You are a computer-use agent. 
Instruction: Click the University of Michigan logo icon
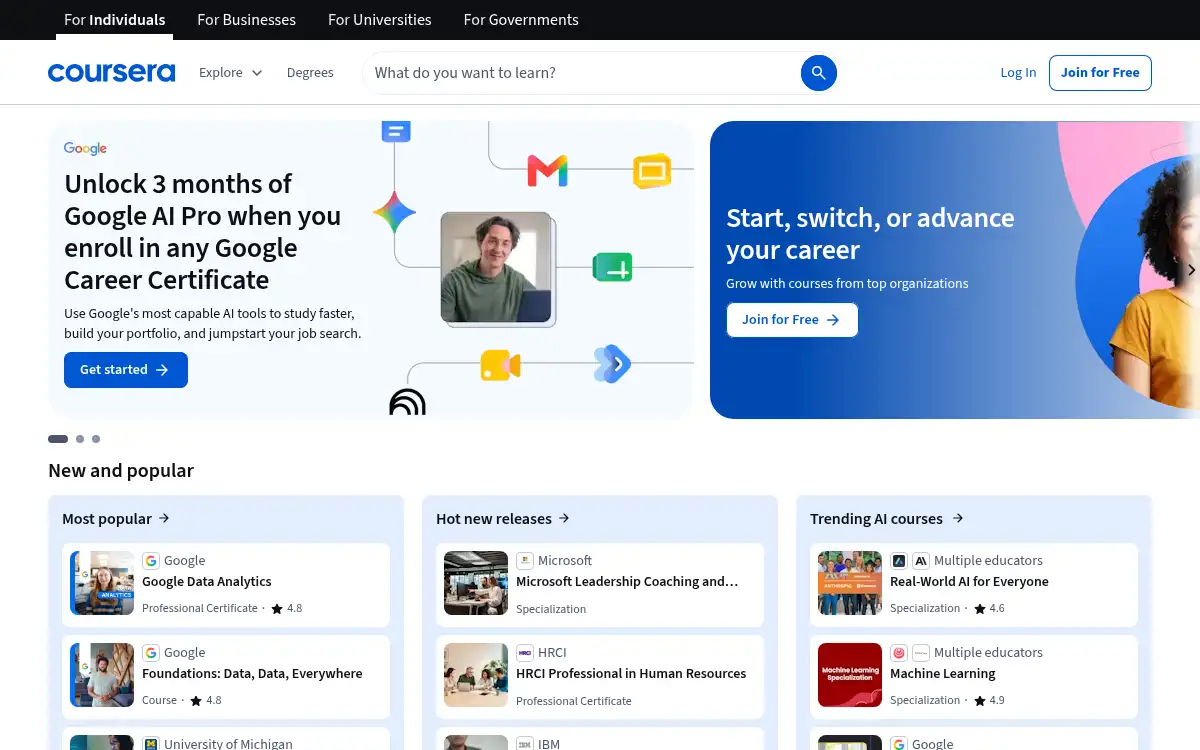[x=151, y=744]
